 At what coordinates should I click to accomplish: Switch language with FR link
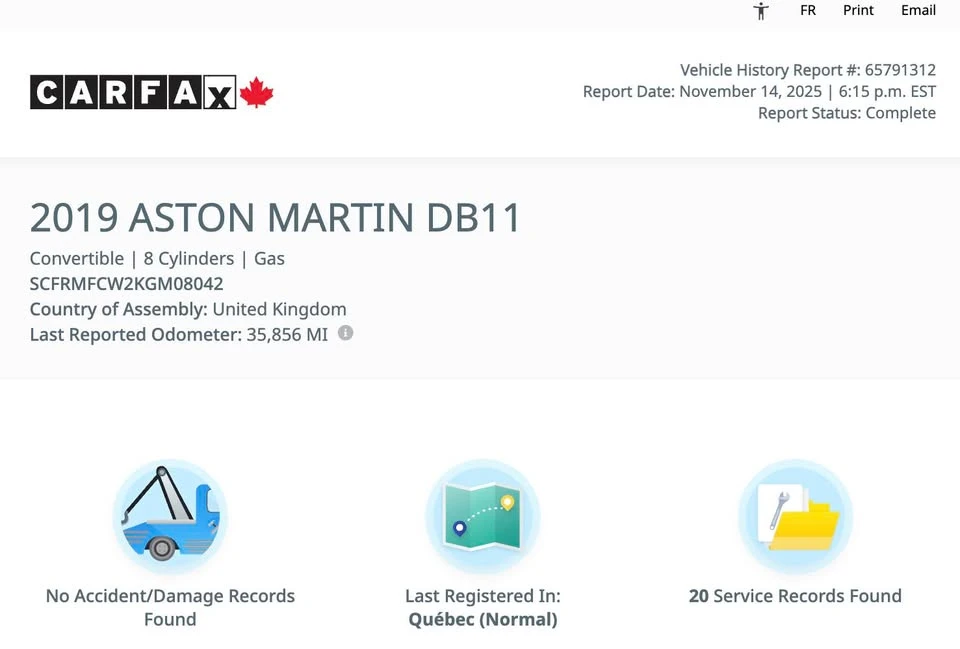pyautogui.click(x=808, y=10)
